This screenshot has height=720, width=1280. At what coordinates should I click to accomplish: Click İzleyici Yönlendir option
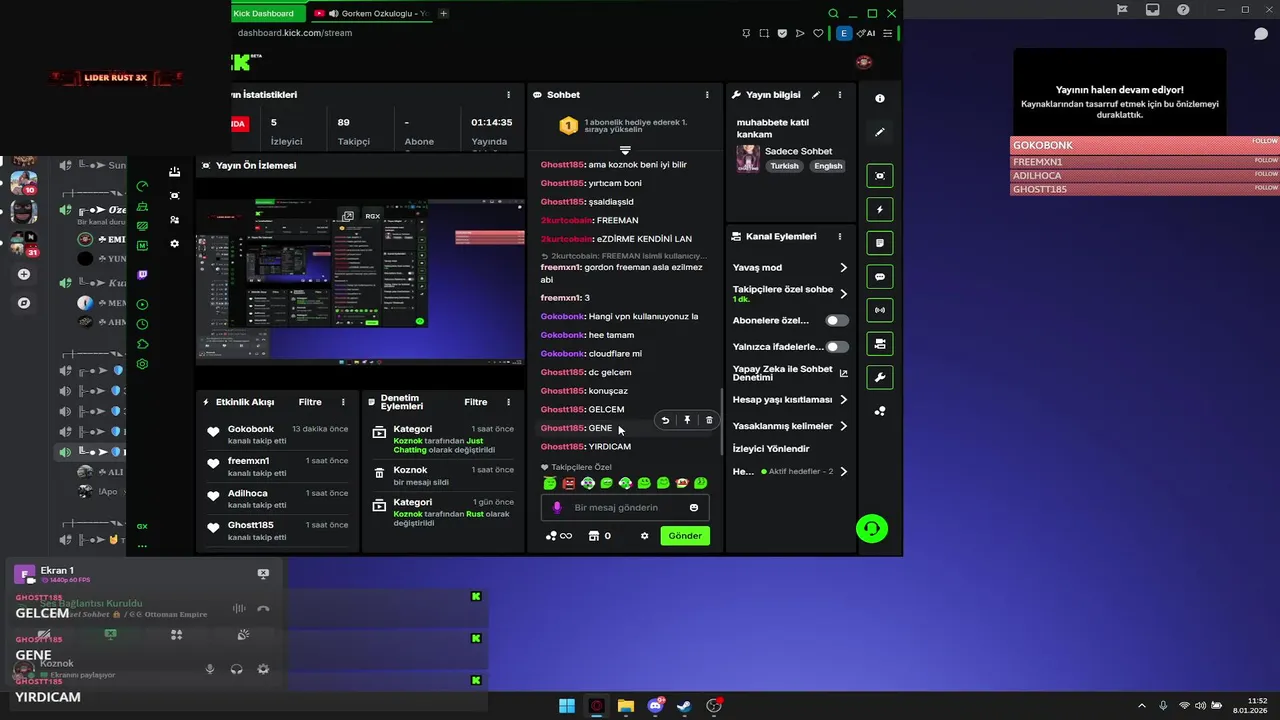(x=771, y=449)
